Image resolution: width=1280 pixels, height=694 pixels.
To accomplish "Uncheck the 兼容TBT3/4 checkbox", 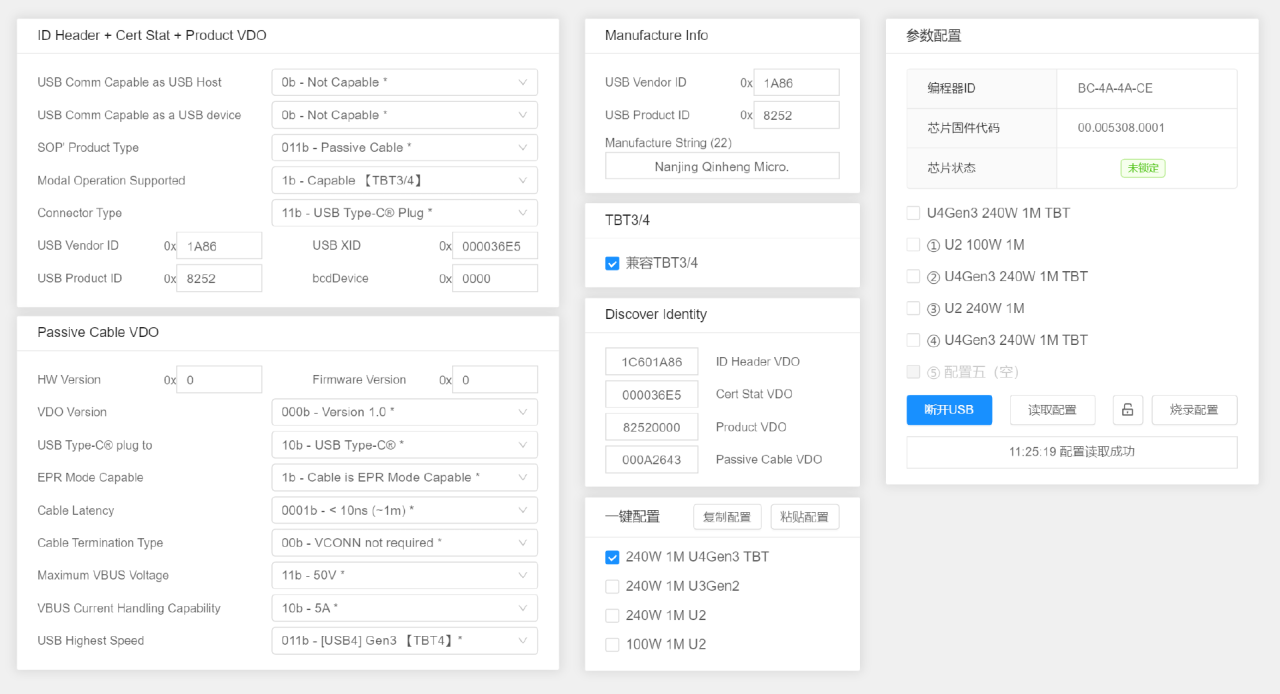I will (612, 263).
